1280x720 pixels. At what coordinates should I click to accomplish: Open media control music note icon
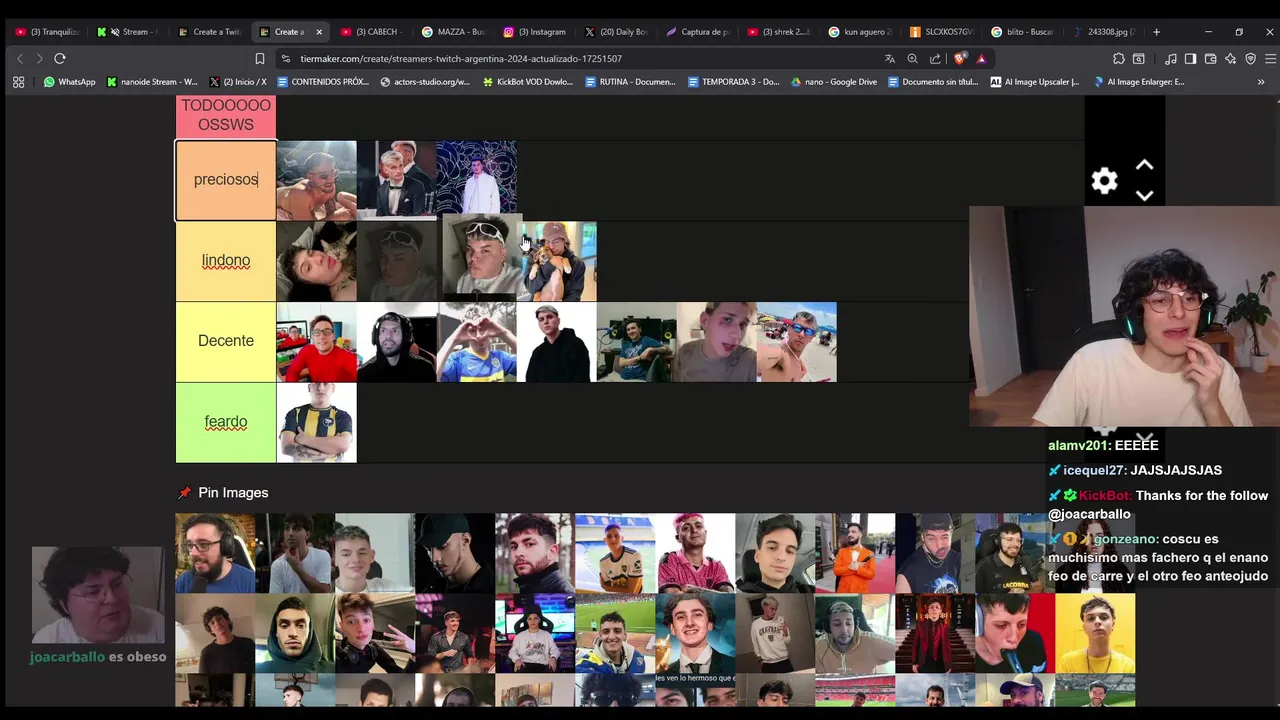coord(1171,59)
